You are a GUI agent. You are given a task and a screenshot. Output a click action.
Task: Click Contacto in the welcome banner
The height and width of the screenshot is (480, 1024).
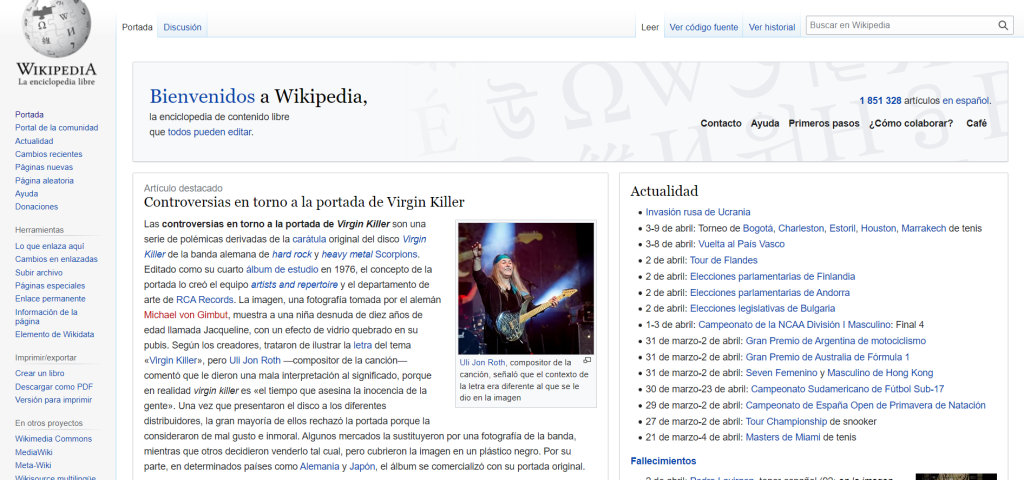[721, 123]
